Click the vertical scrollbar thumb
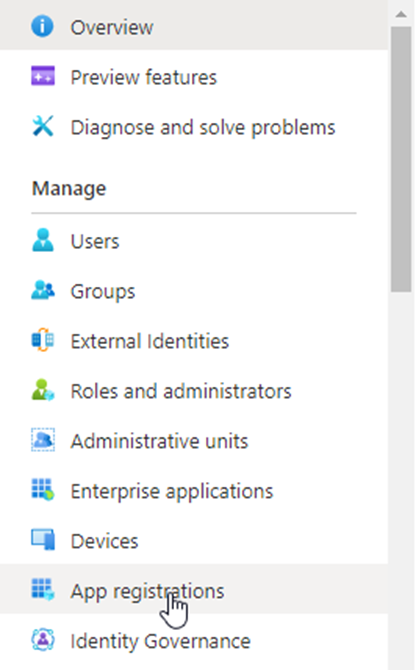 click(x=401, y=159)
